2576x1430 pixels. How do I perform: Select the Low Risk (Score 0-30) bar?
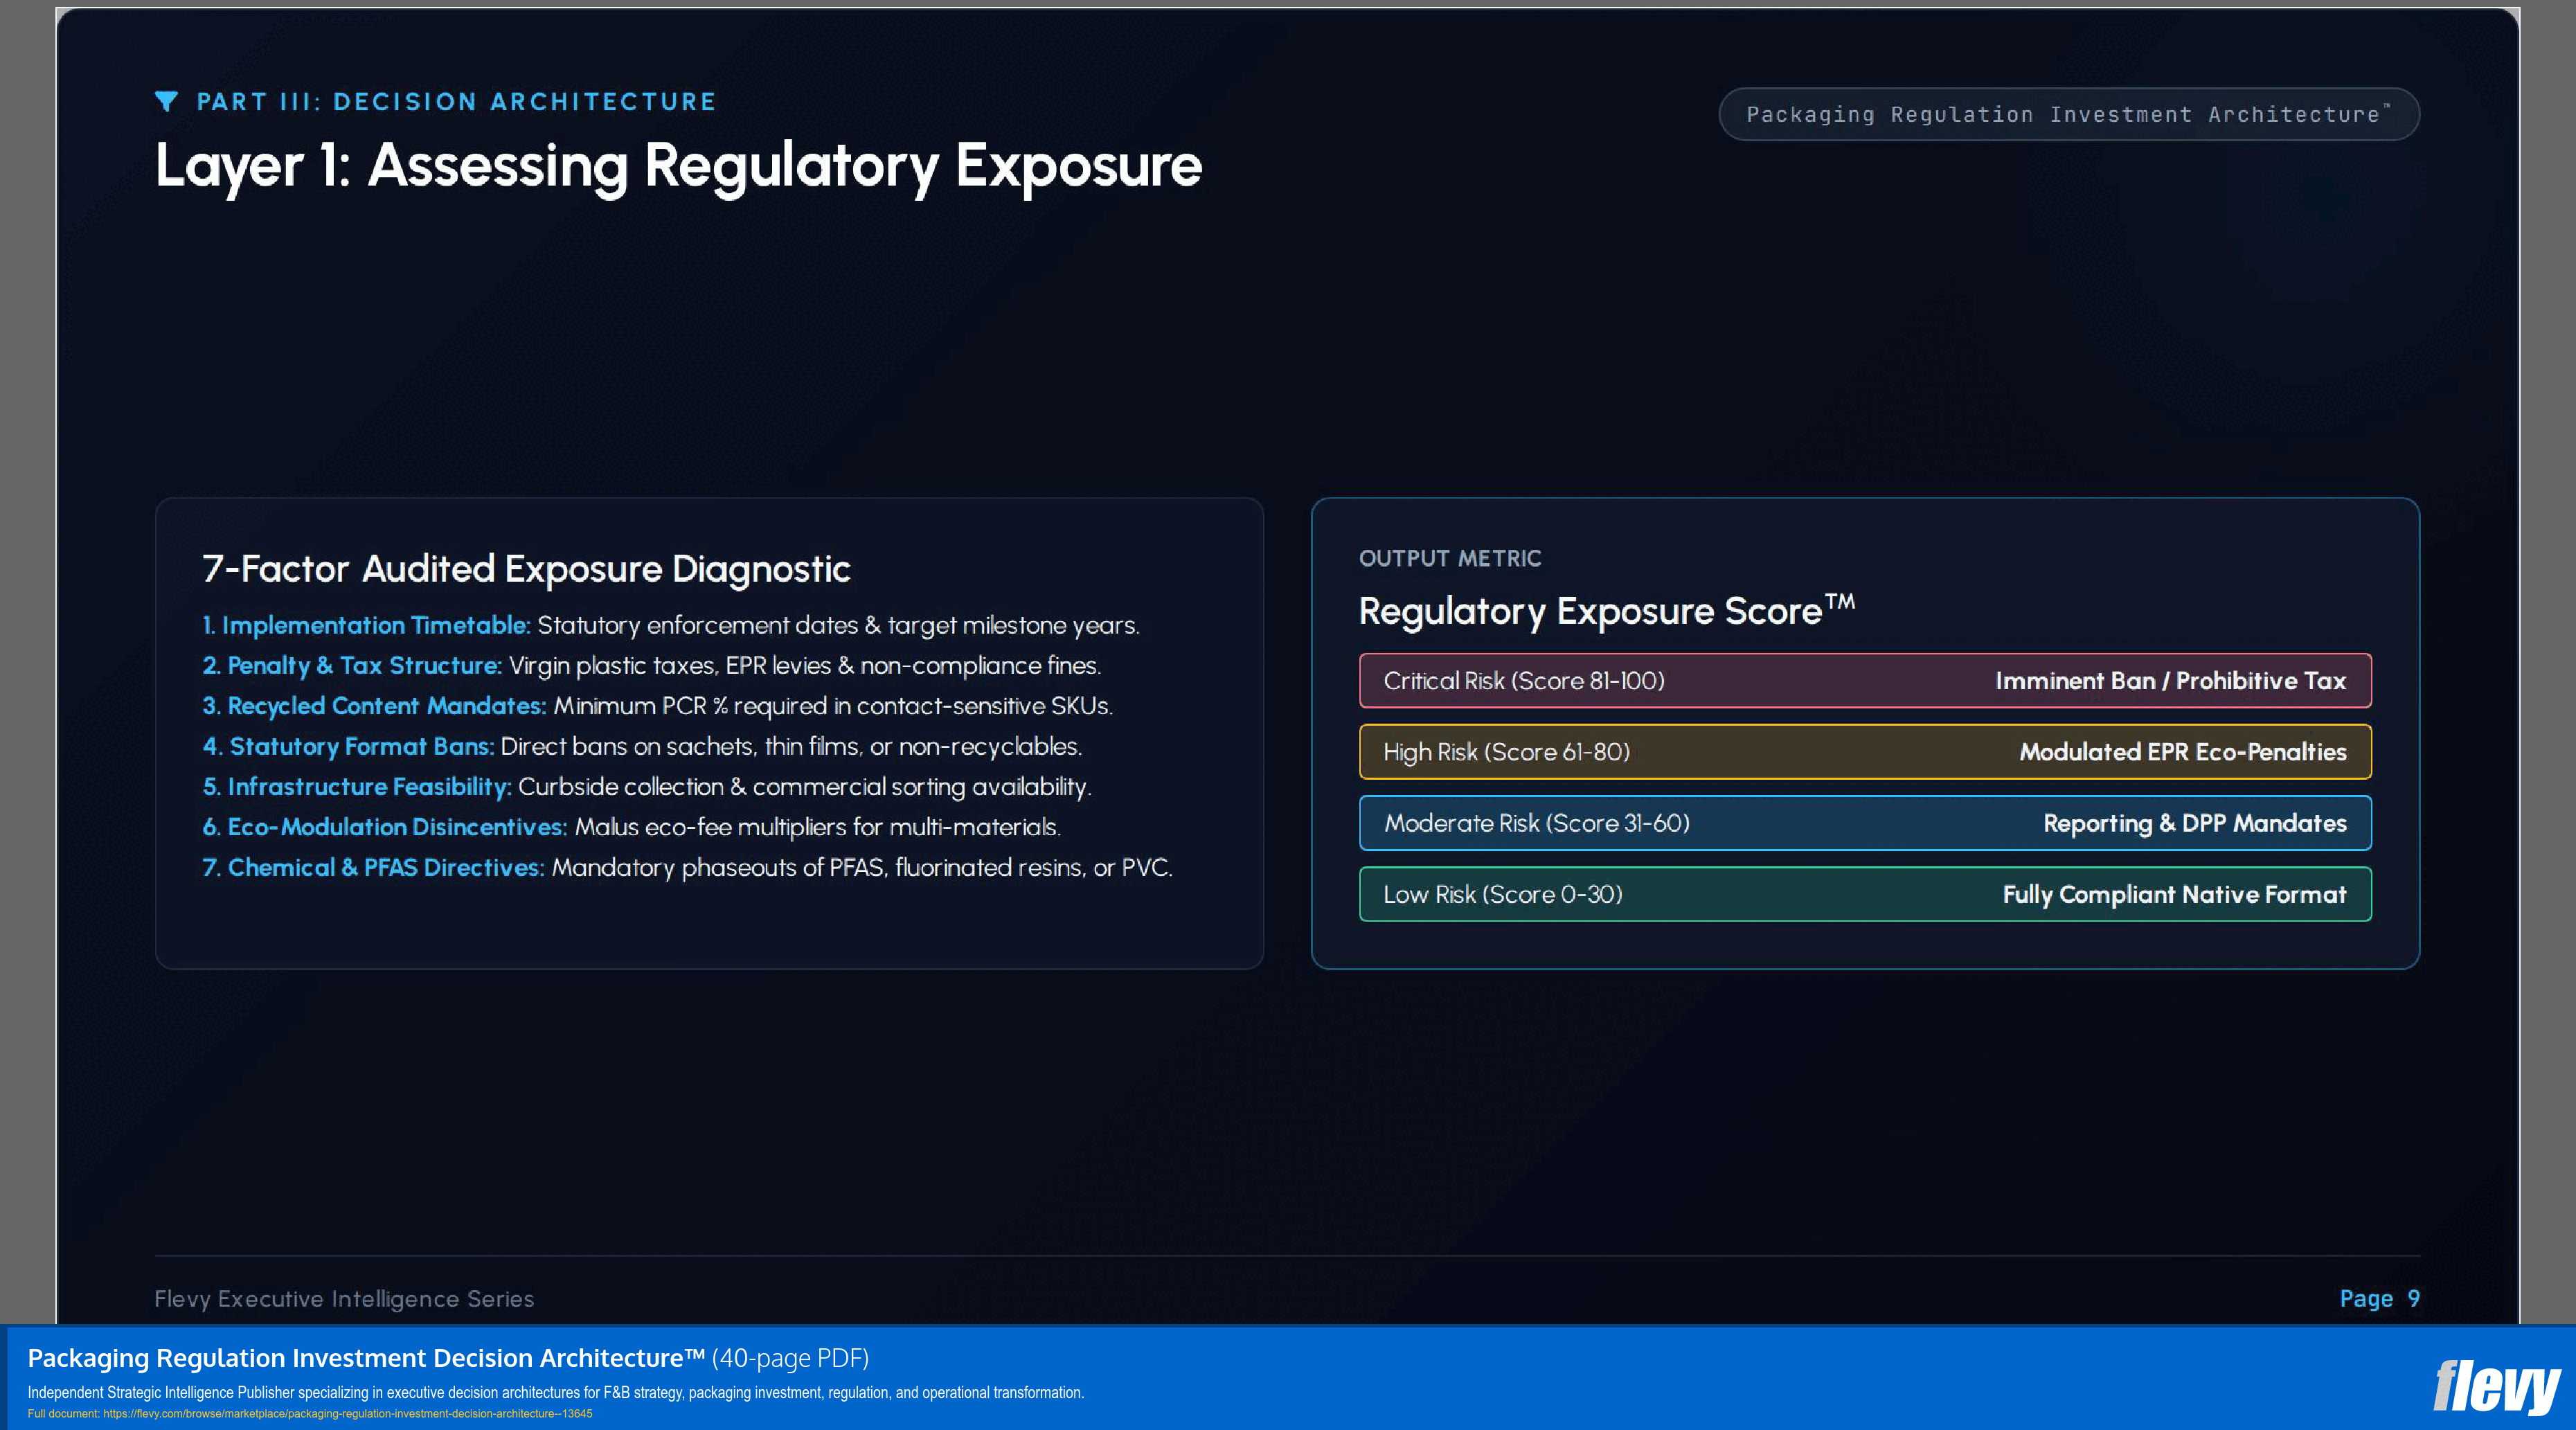pyautogui.click(x=1865, y=894)
